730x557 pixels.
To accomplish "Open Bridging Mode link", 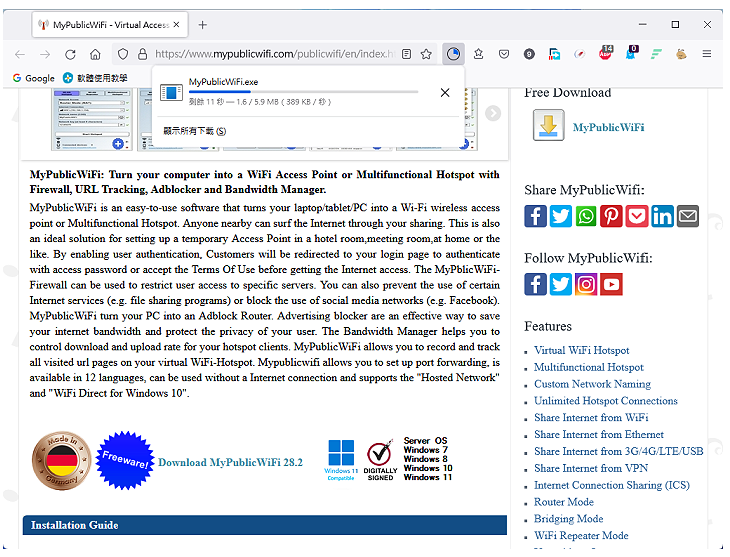I will [568, 518].
